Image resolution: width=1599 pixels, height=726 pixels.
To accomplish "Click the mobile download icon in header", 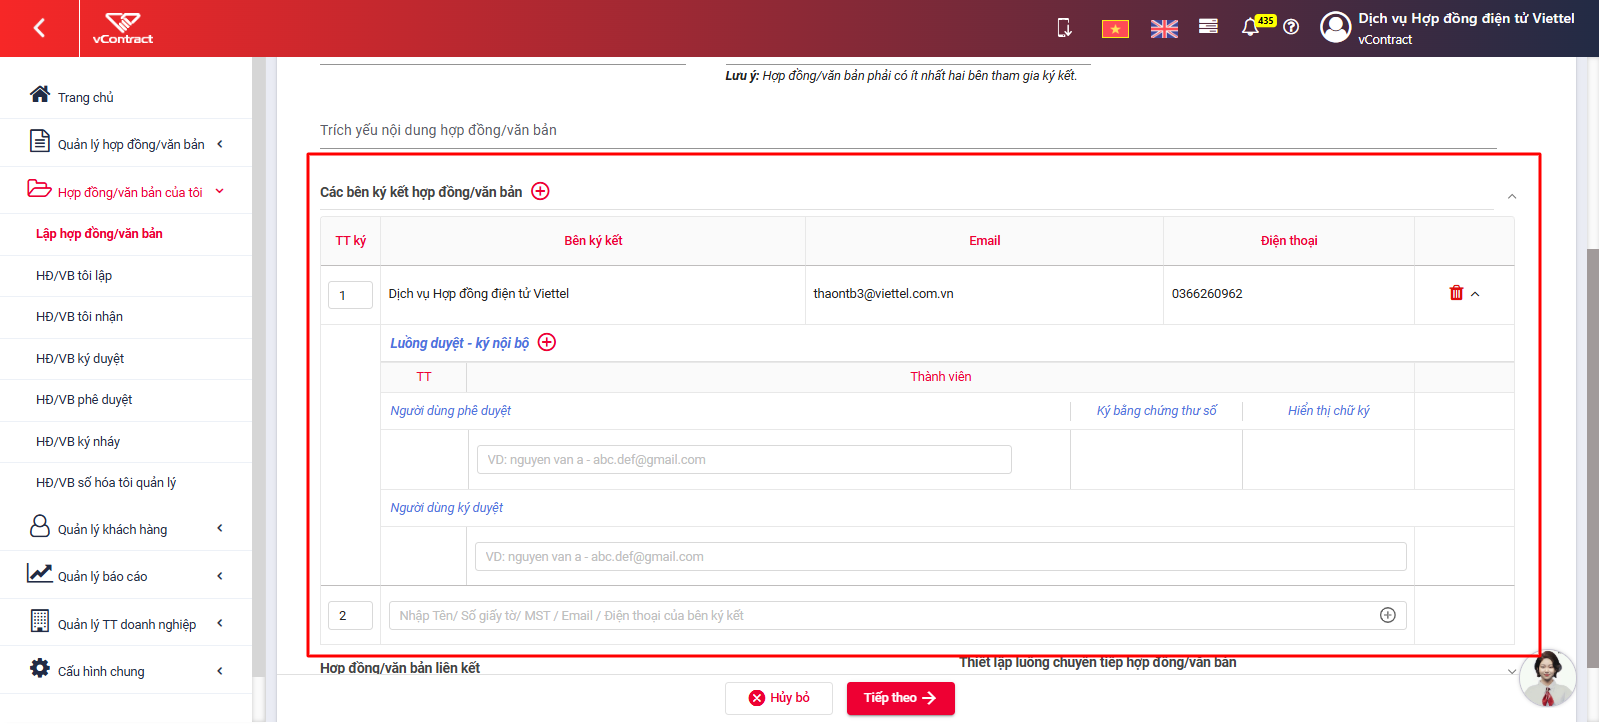I will tap(1065, 28).
